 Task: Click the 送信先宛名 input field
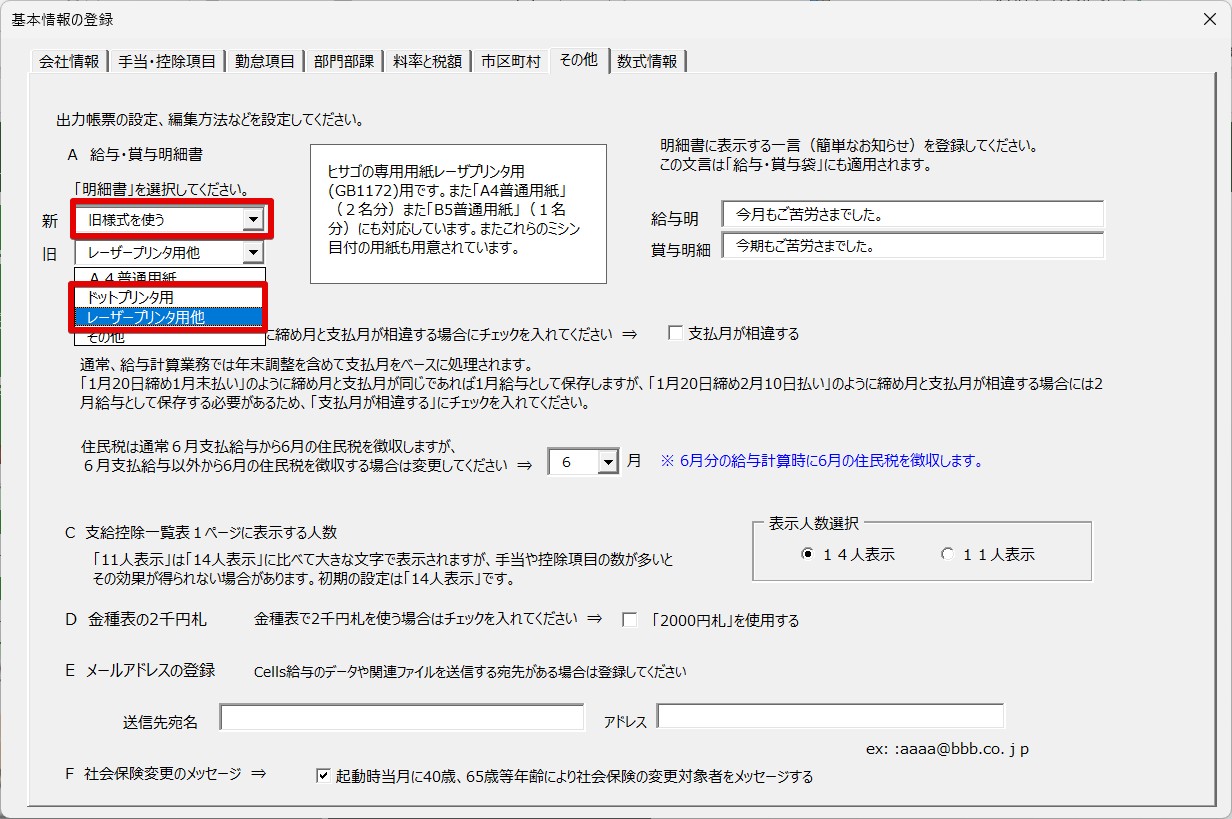[x=402, y=718]
